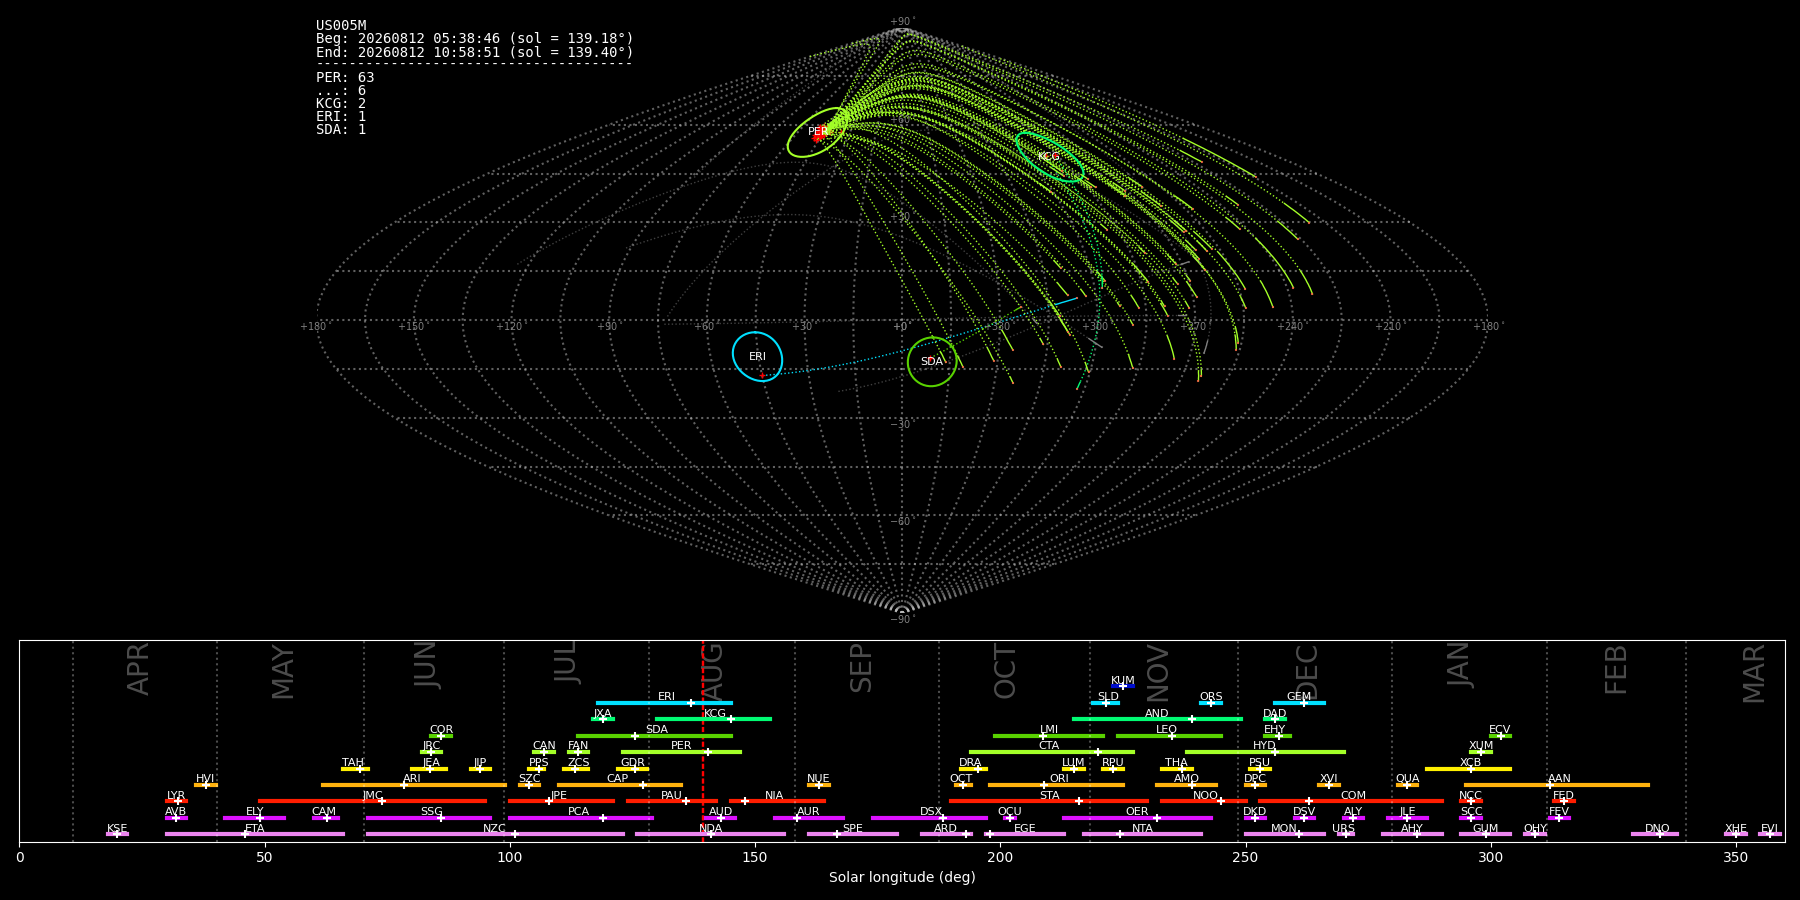Click the yellow-green PER bar in timeline
The width and height of the screenshot is (1800, 900).
pyautogui.click(x=681, y=752)
